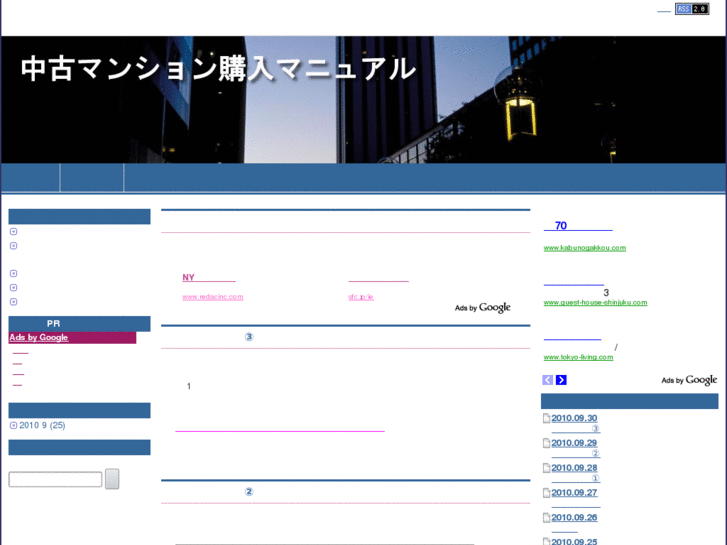Click the document icon beside 2010.09.26
The width and height of the screenshot is (727, 545).
546,518
